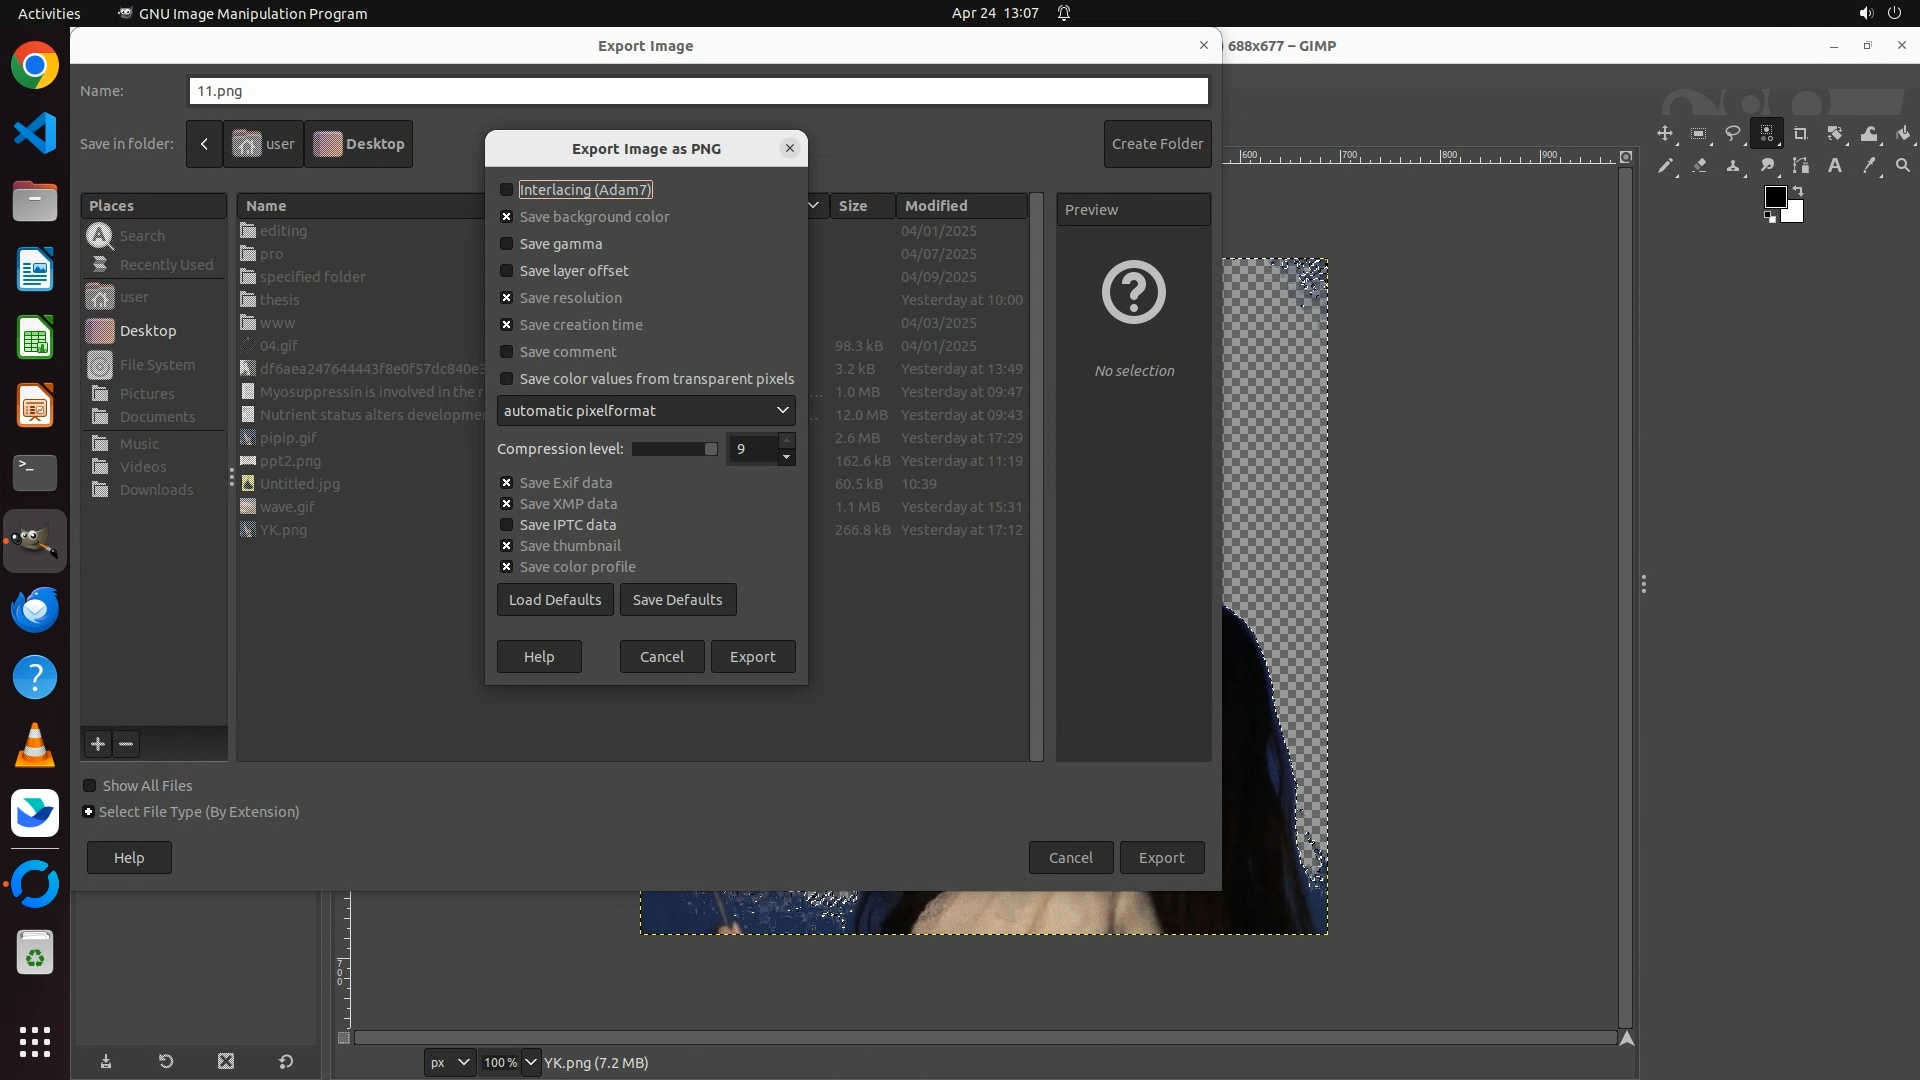Select the Eraser tool

click(x=1699, y=166)
